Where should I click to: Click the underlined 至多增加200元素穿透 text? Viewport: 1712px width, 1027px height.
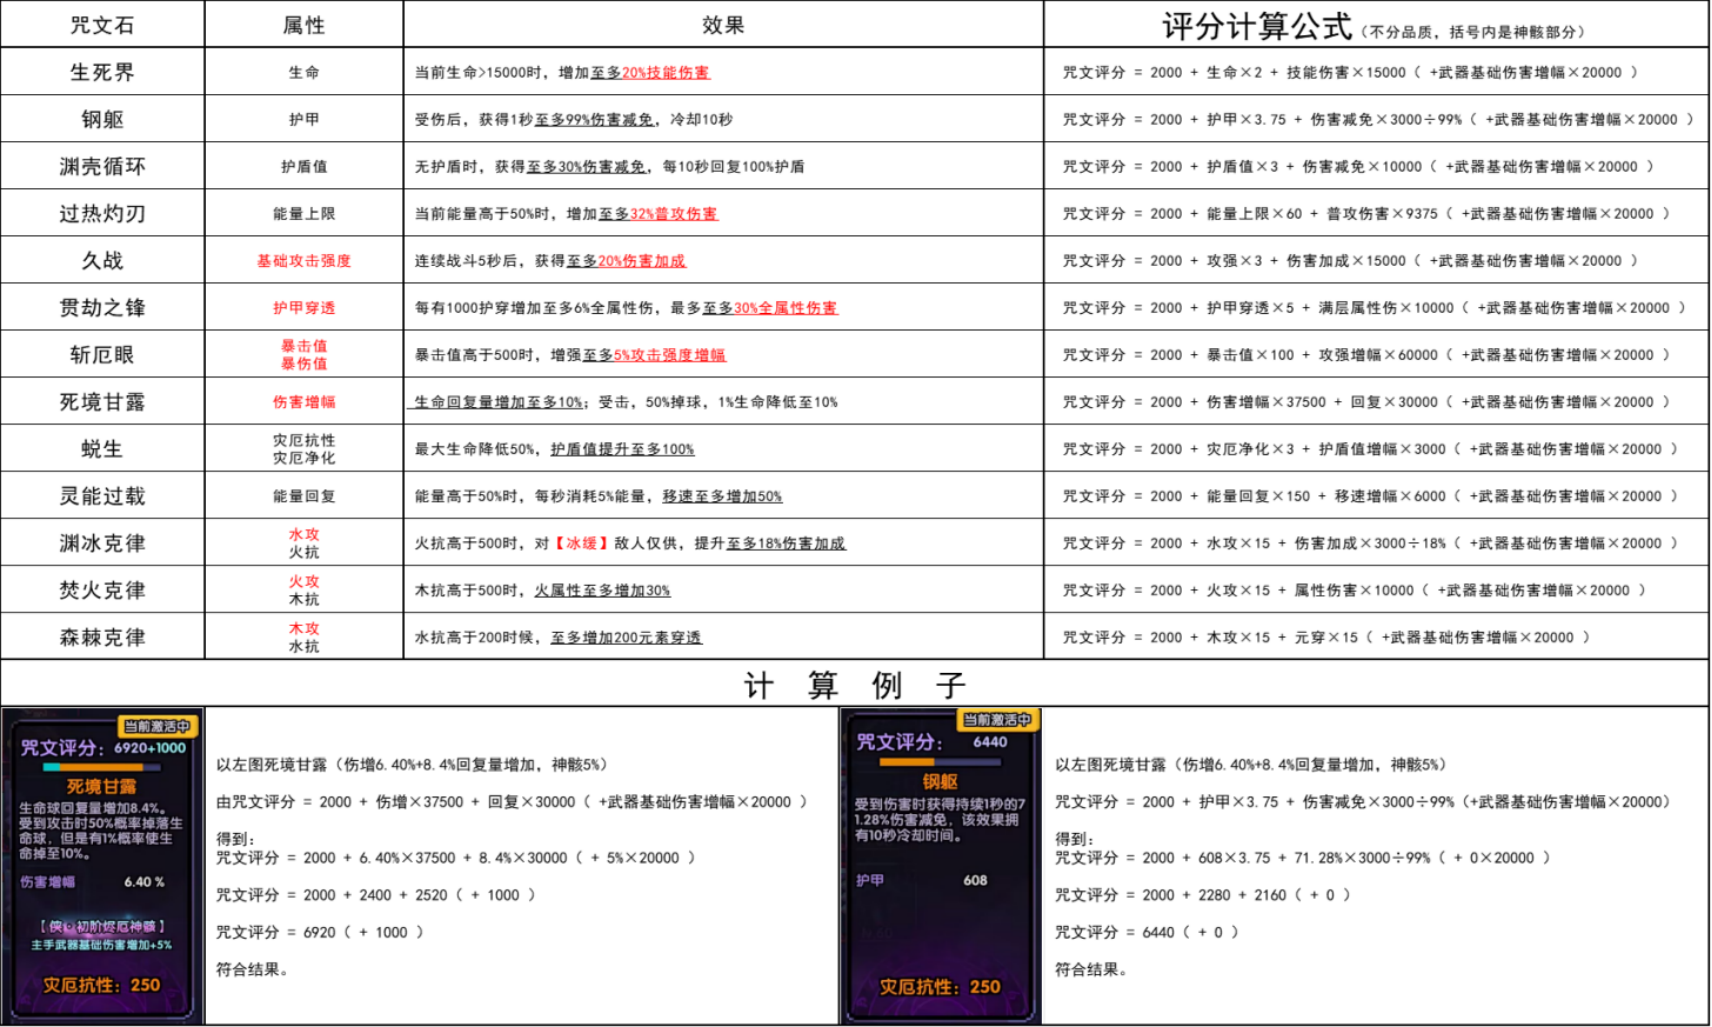pyautogui.click(x=626, y=638)
